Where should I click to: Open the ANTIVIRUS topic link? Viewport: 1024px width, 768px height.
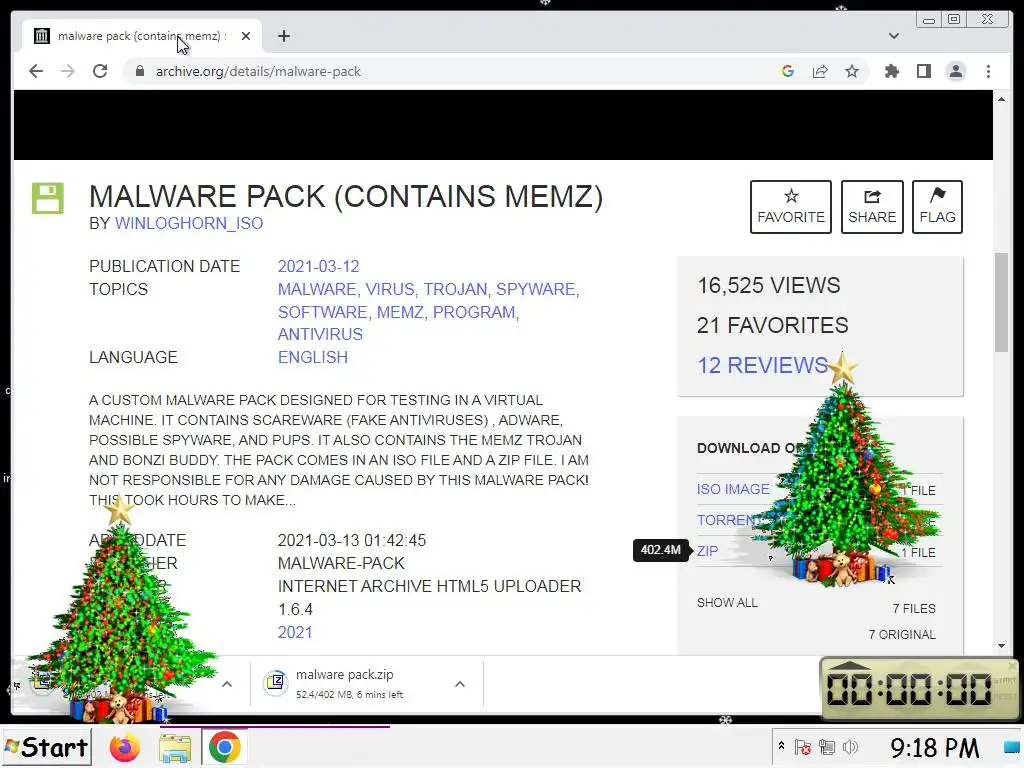pos(320,334)
